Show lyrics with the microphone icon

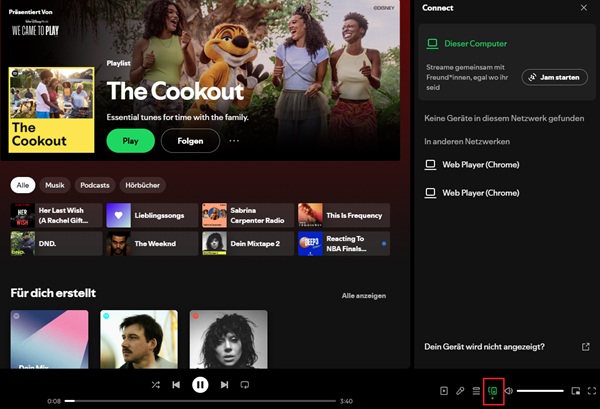pos(460,391)
